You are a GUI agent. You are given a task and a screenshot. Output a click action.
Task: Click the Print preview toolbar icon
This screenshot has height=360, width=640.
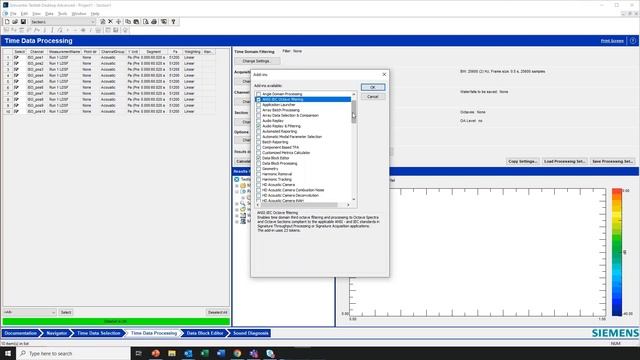tap(146, 22)
